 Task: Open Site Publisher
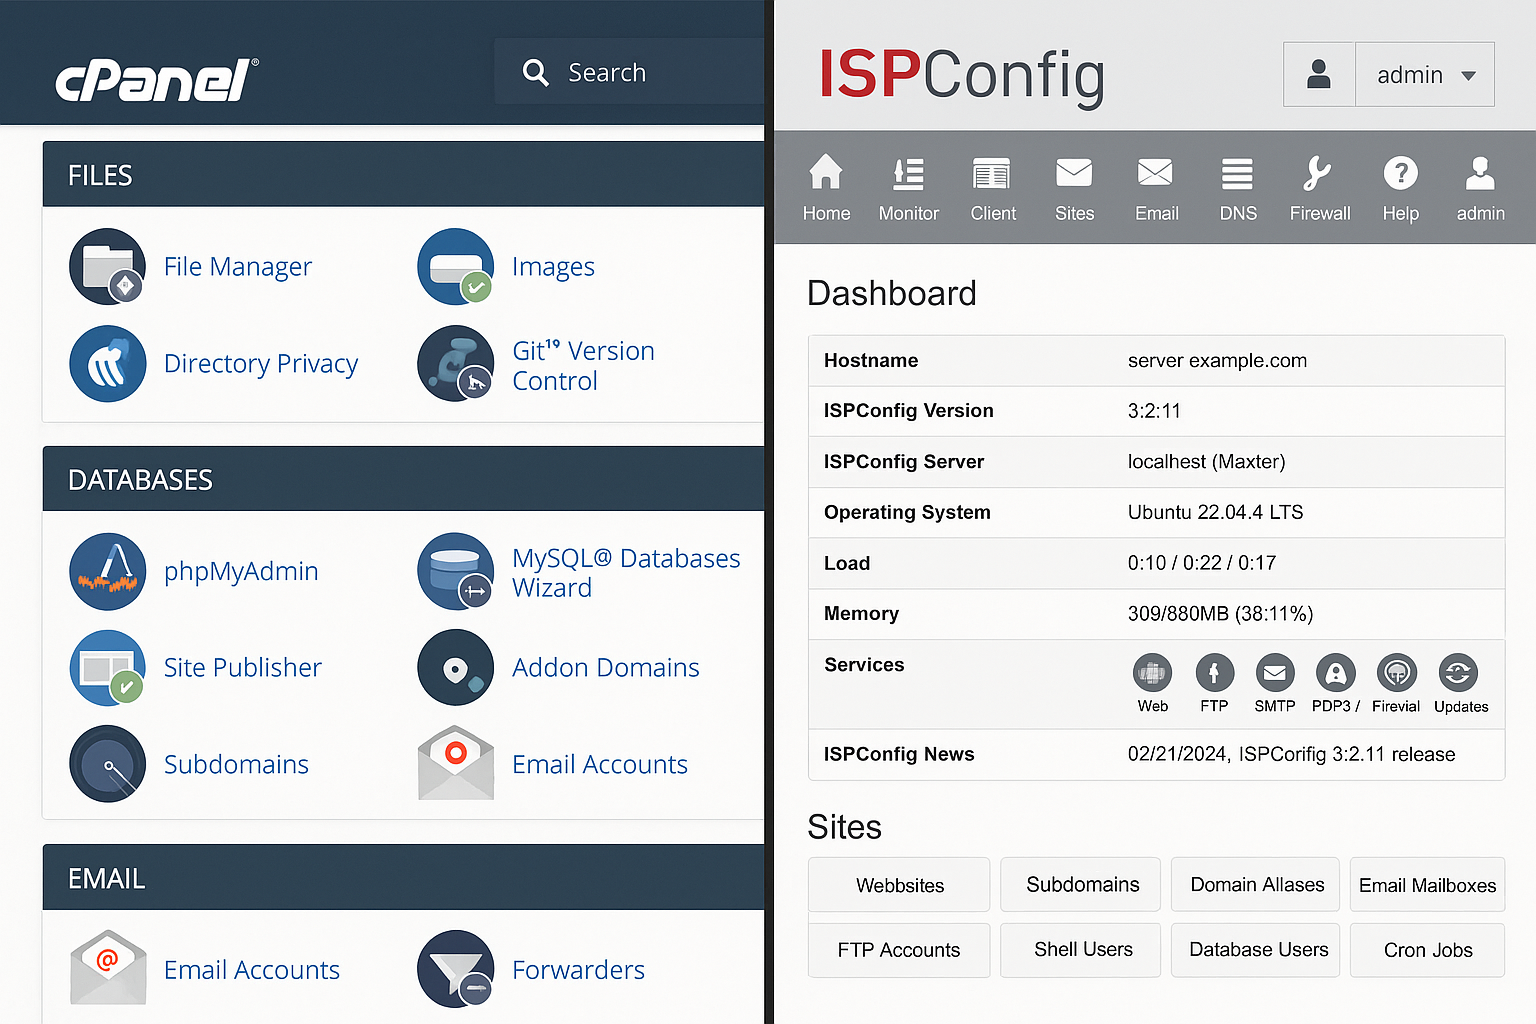(x=242, y=667)
